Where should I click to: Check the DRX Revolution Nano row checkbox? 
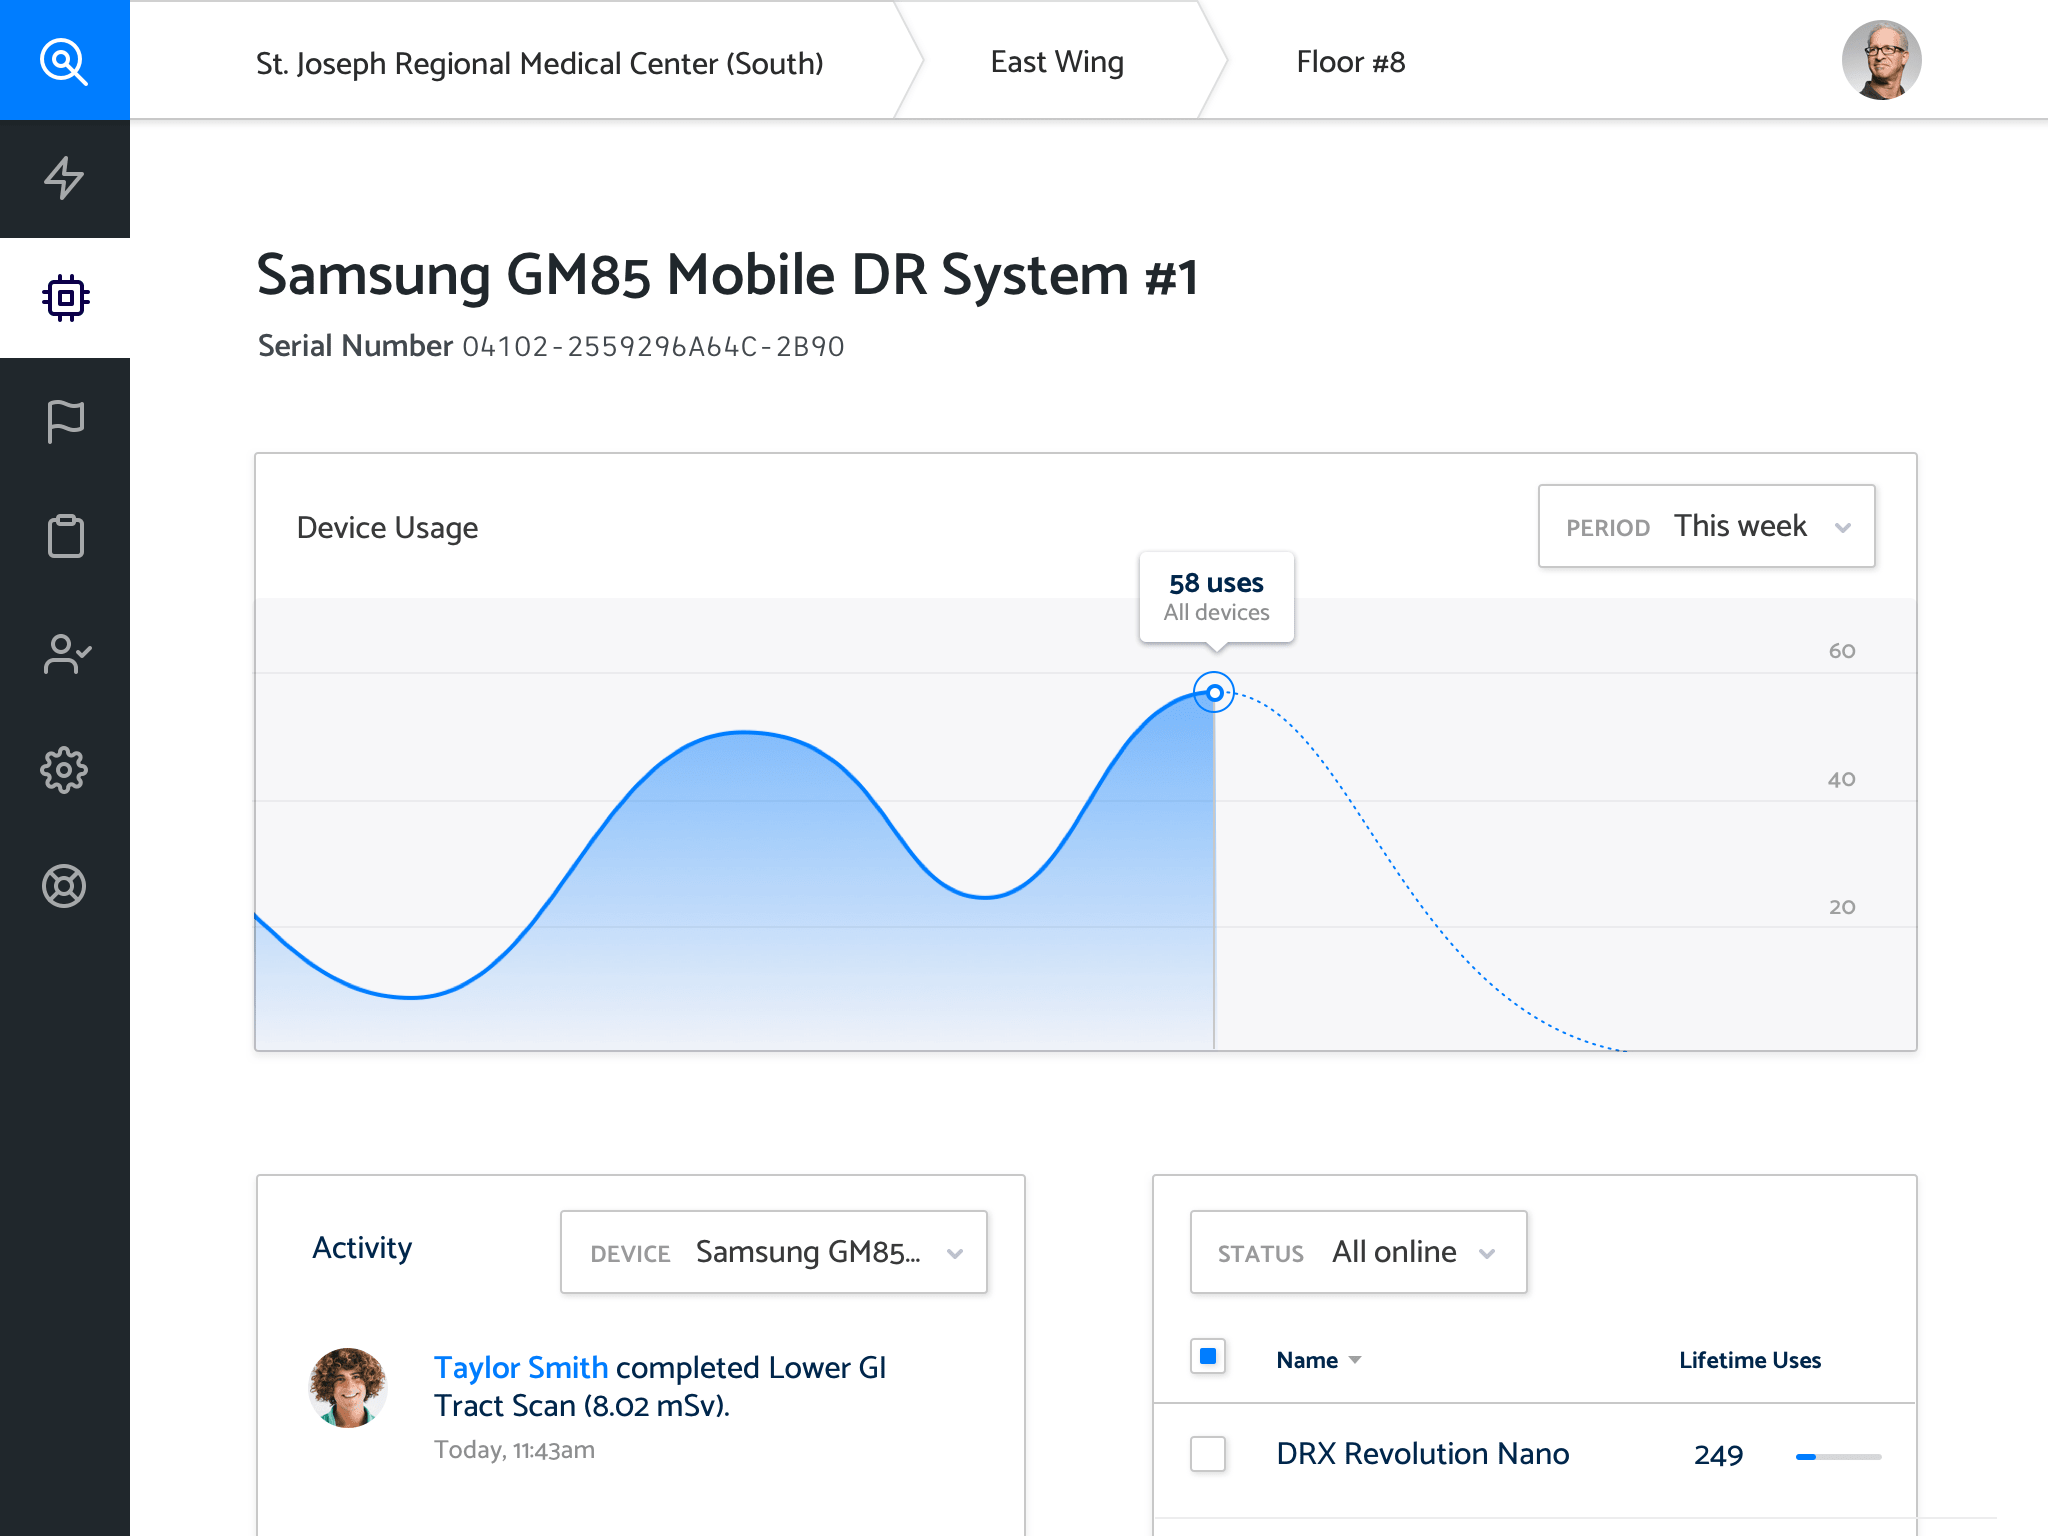1208,1454
